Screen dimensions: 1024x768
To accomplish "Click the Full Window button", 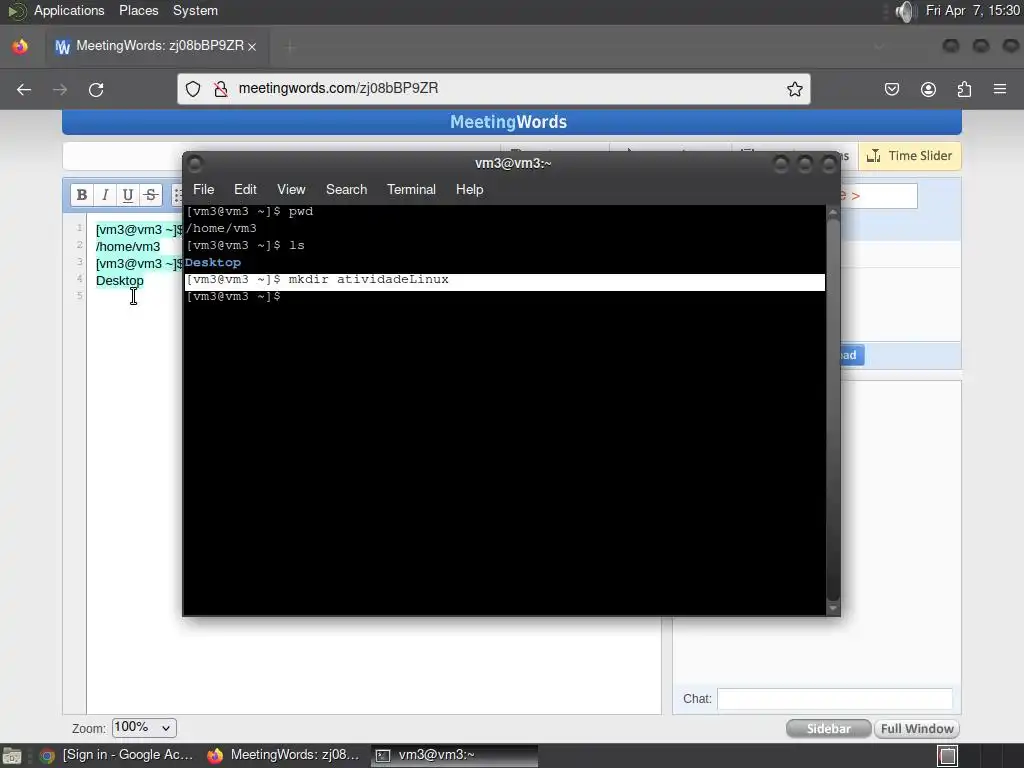I will pos(917,729).
